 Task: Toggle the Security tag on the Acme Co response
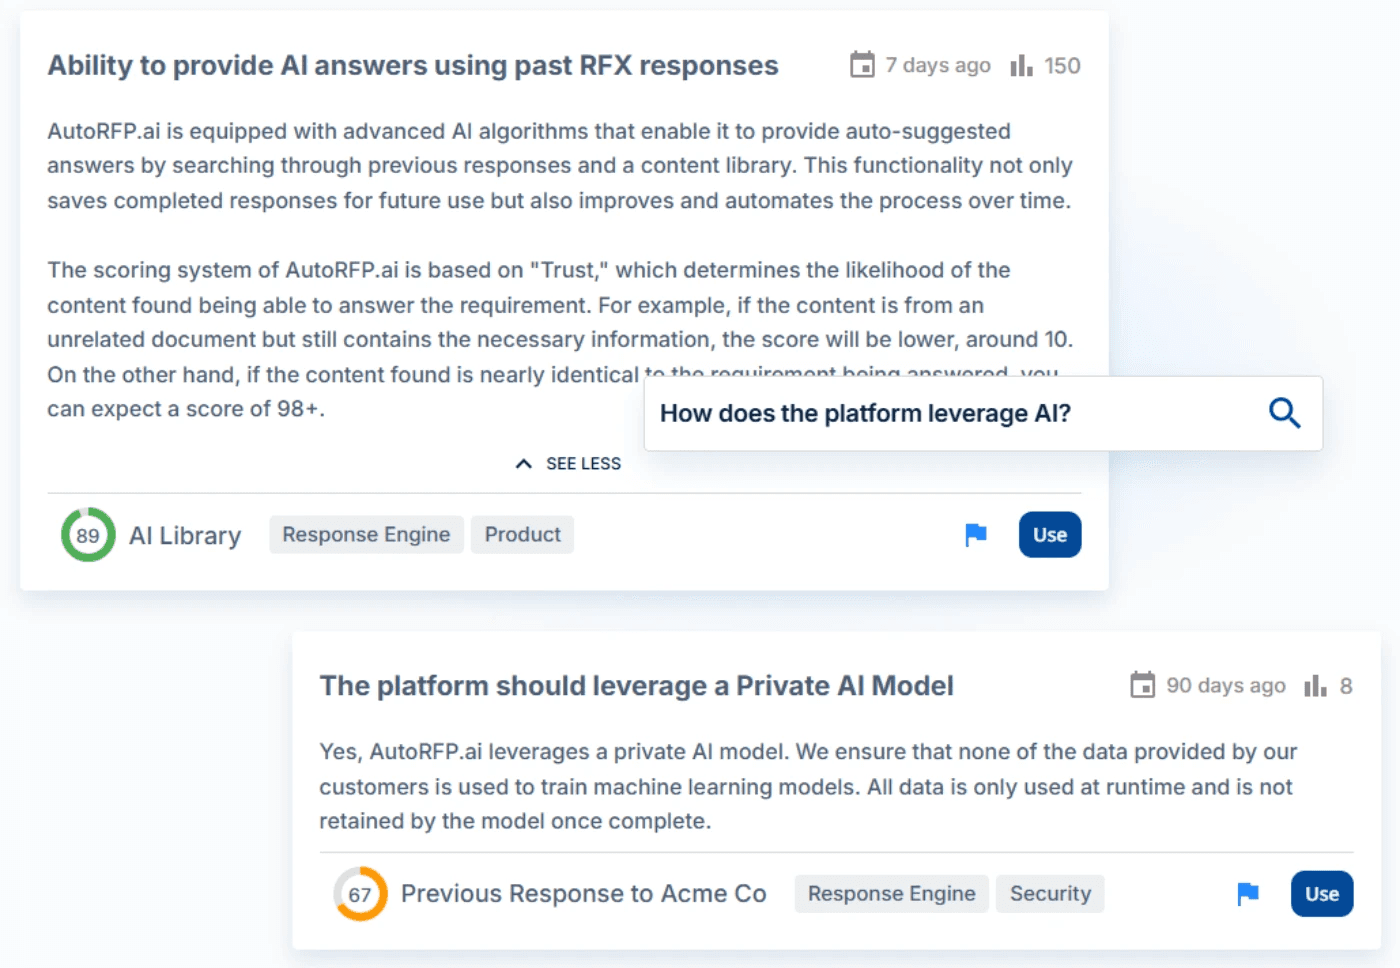pyautogui.click(x=1050, y=893)
